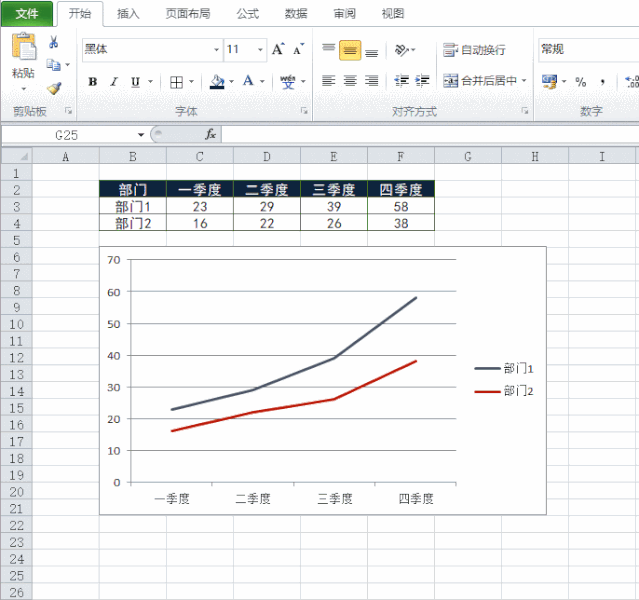639x600 pixels.
Task: Click the Copy icon
Action: (53, 64)
